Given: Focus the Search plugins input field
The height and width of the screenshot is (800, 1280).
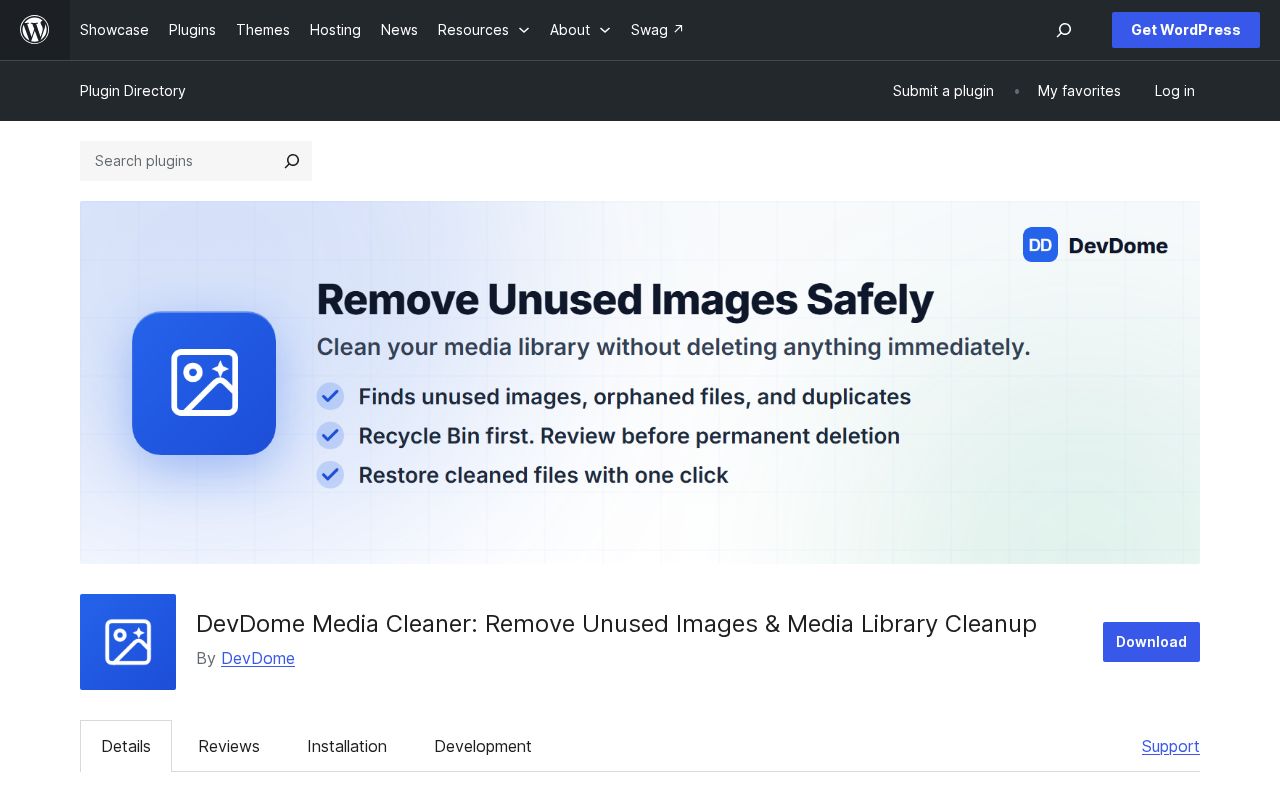Looking at the screenshot, I should [176, 161].
